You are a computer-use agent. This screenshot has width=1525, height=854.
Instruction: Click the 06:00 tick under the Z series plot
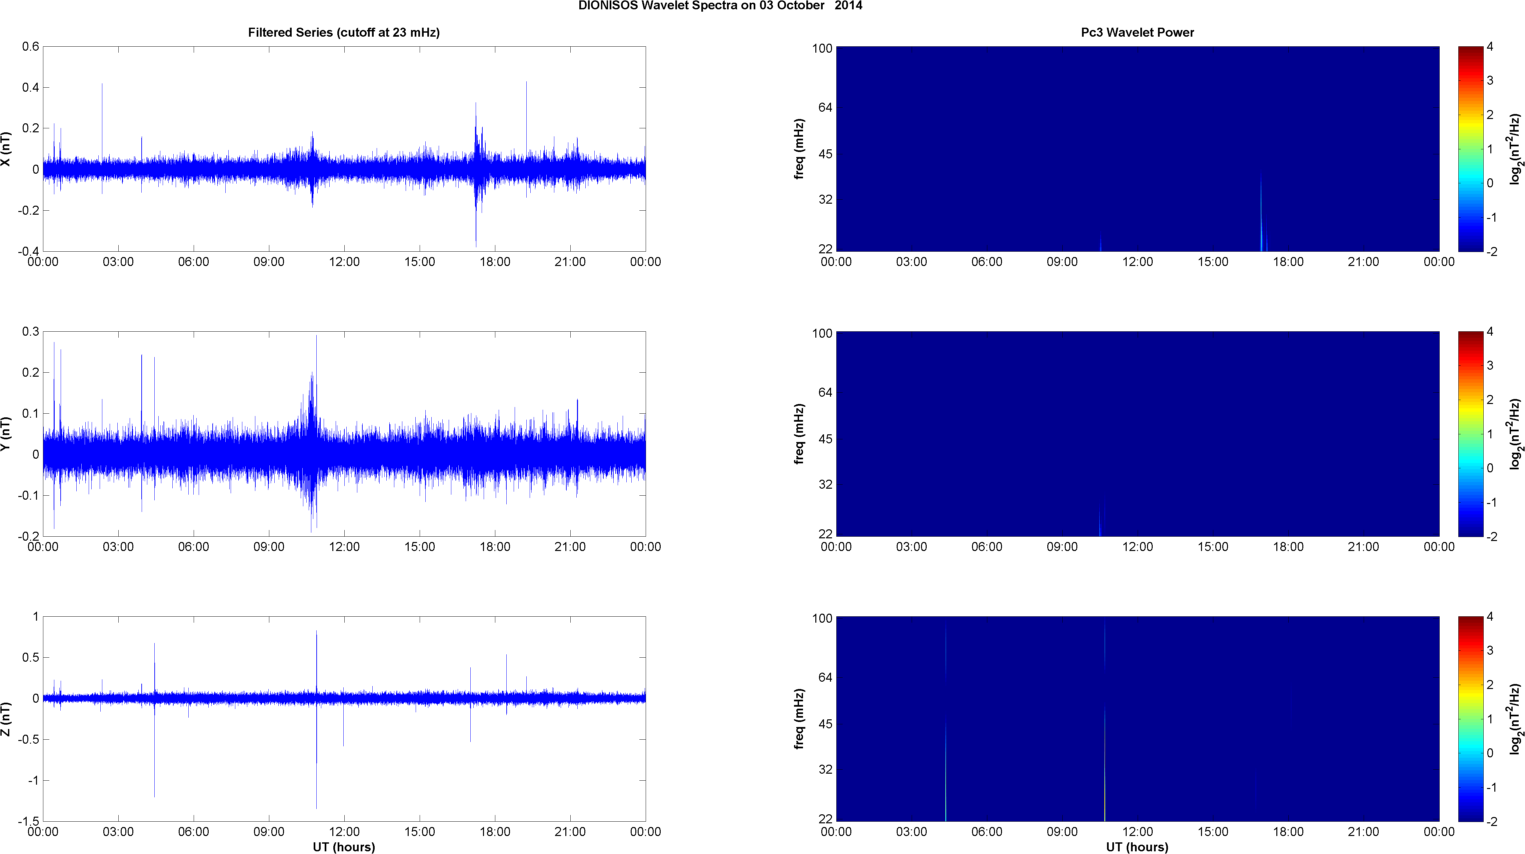tap(193, 832)
